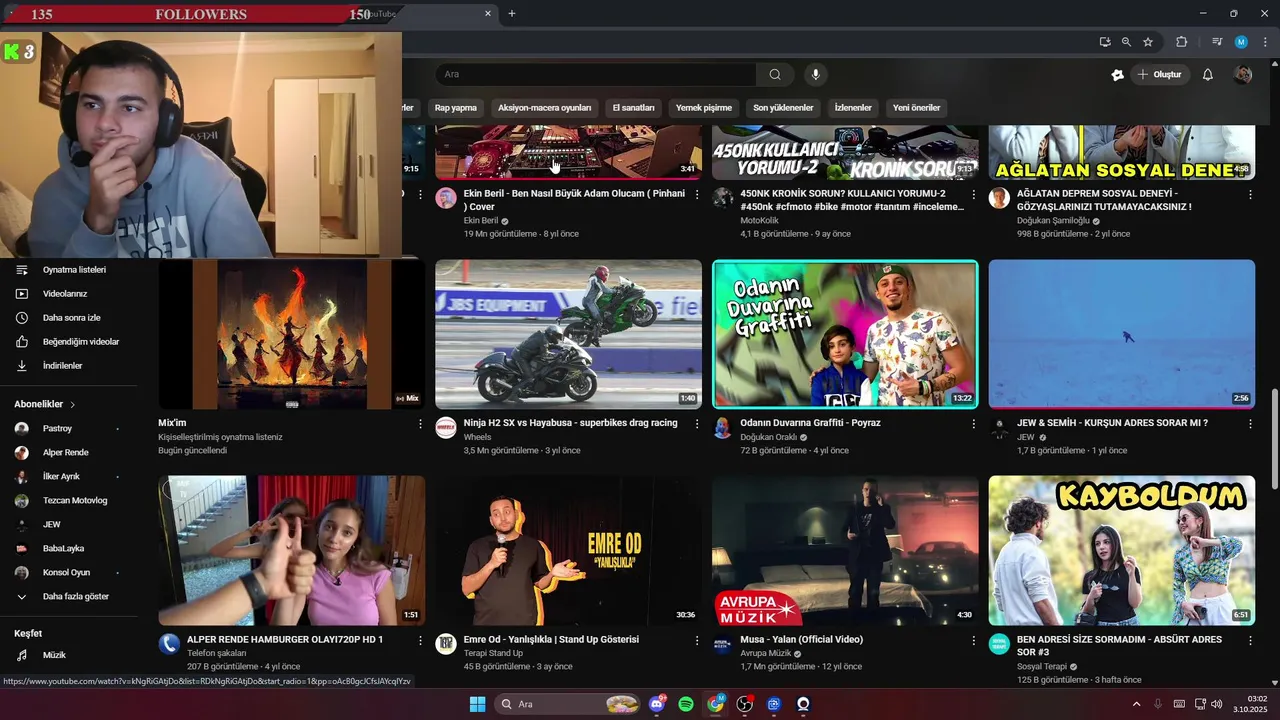The width and height of the screenshot is (1280, 720).
Task: Open Chrome profile M avatar
Action: click(1241, 42)
